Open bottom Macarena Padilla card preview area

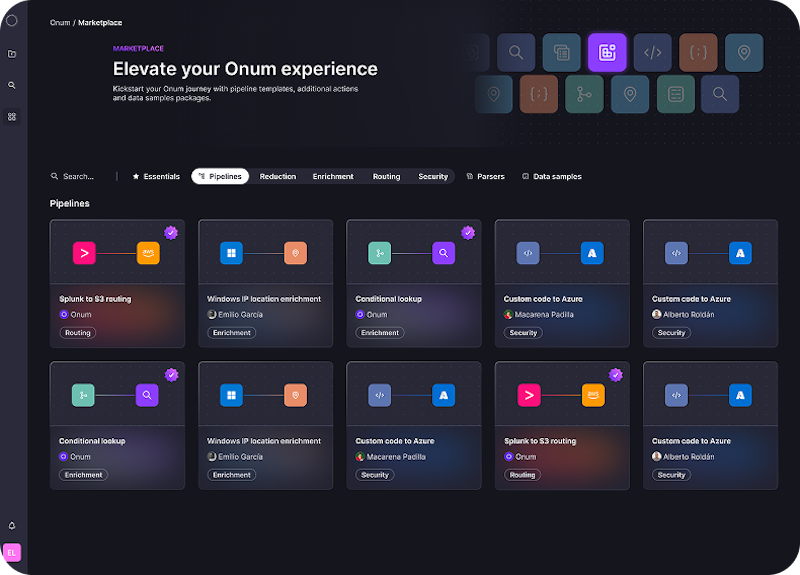point(414,393)
